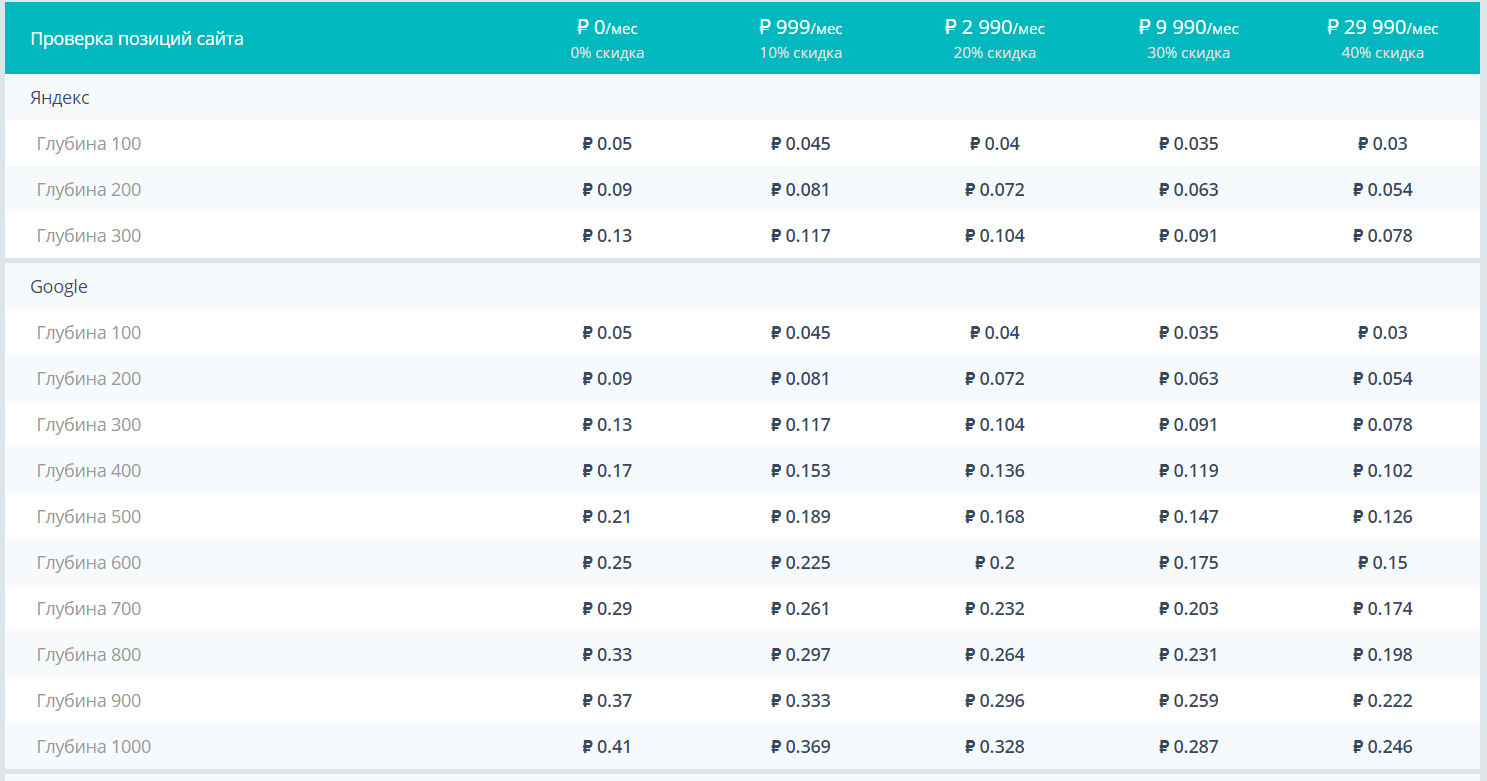Click '₽ 0.081' in Google Глубина 200 row
The height and width of the screenshot is (781, 1487).
801,379
